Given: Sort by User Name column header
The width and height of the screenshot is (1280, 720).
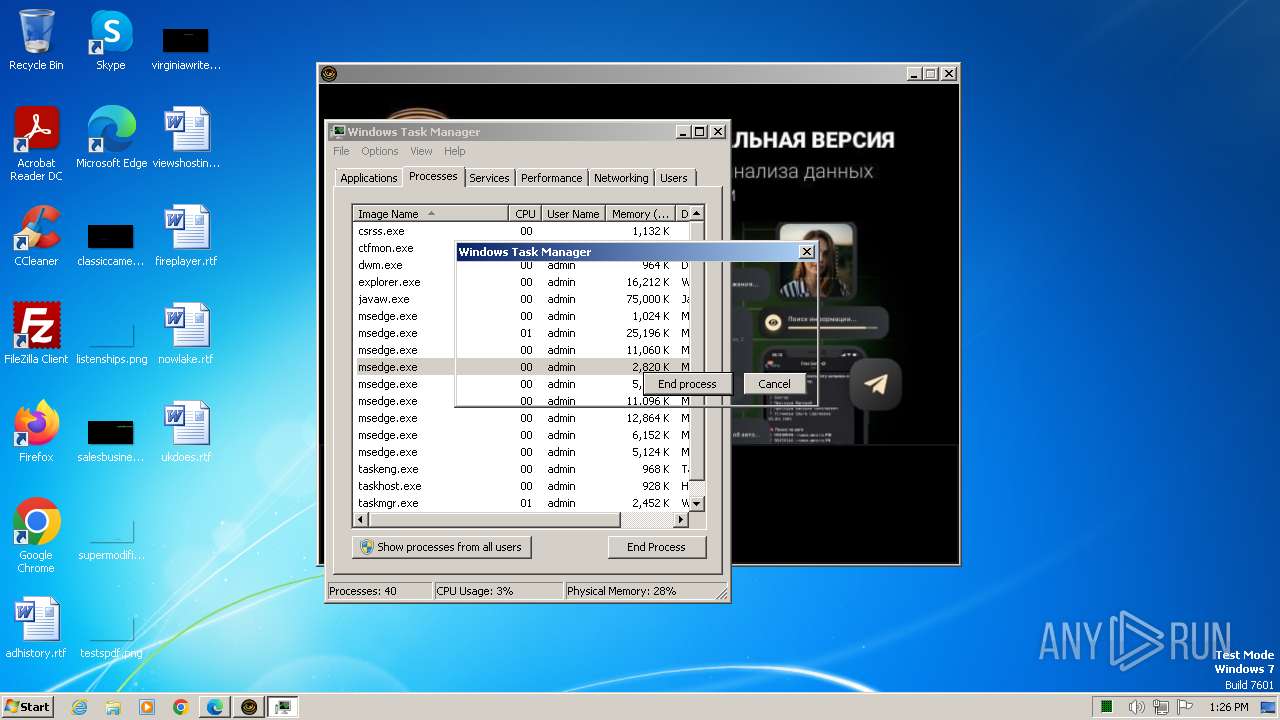Looking at the screenshot, I should (573, 213).
